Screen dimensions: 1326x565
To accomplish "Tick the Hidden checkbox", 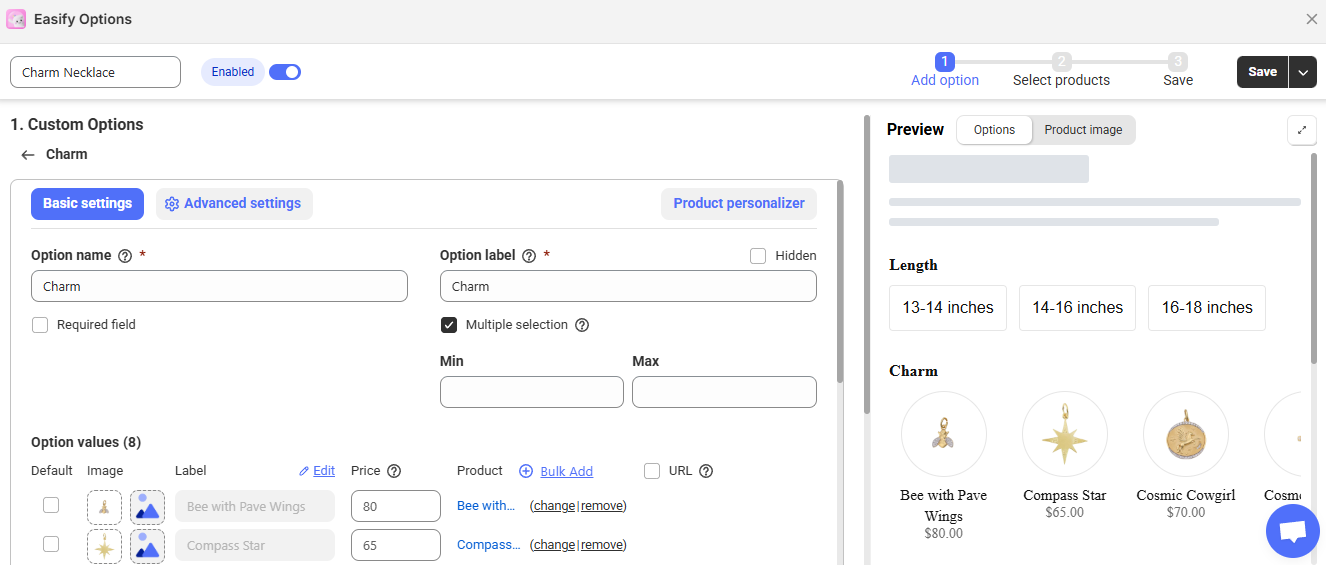I will tap(758, 256).
